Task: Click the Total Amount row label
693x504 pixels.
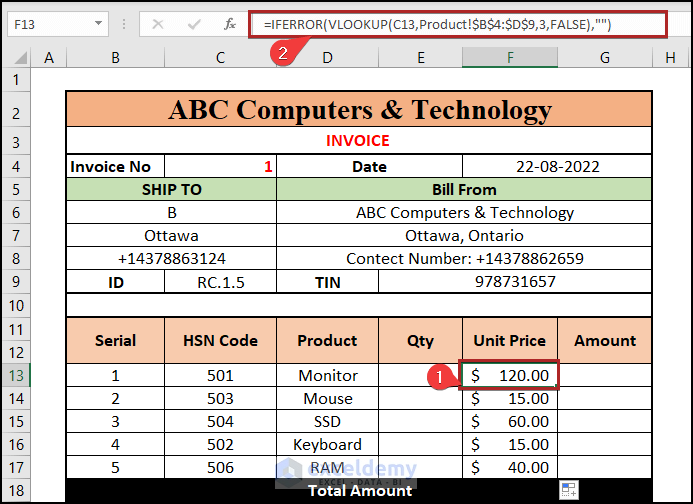Action: (360, 490)
